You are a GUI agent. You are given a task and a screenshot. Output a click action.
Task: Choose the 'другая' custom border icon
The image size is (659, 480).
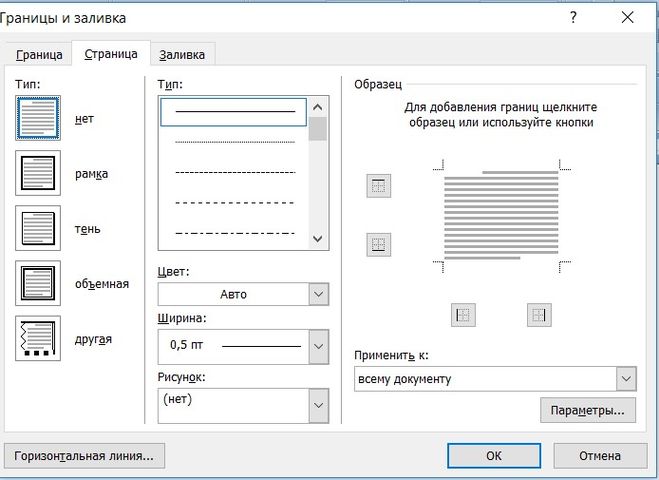pos(38,338)
